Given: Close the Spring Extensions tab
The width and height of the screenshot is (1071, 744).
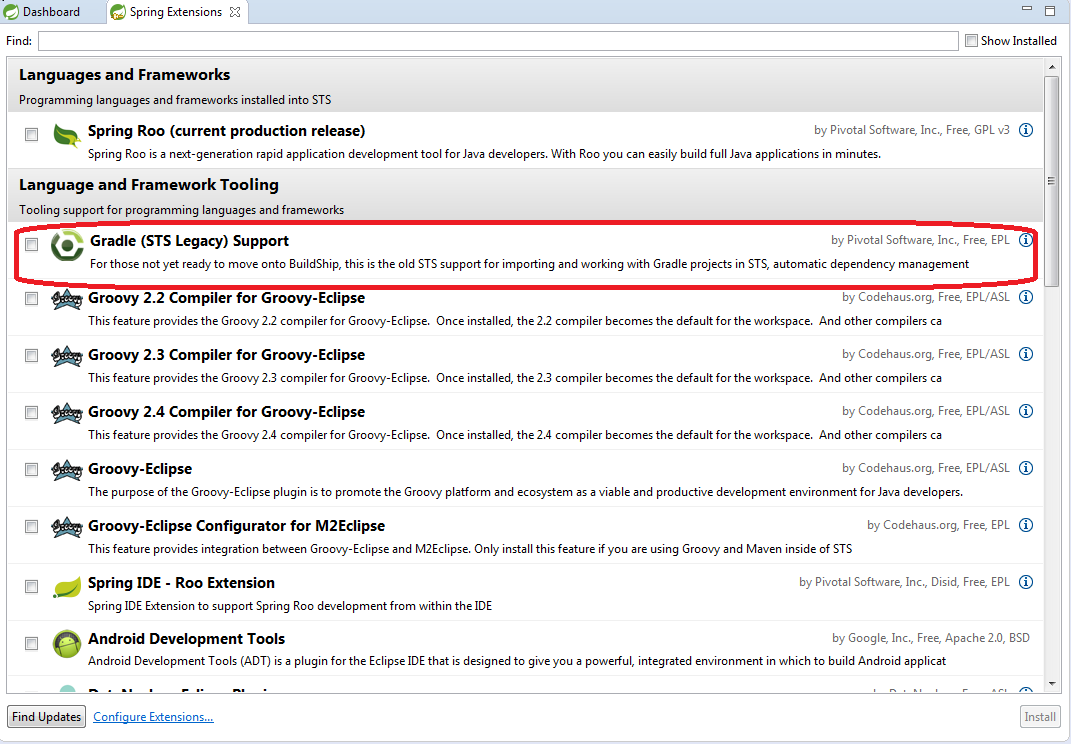Looking at the screenshot, I should pos(235,12).
